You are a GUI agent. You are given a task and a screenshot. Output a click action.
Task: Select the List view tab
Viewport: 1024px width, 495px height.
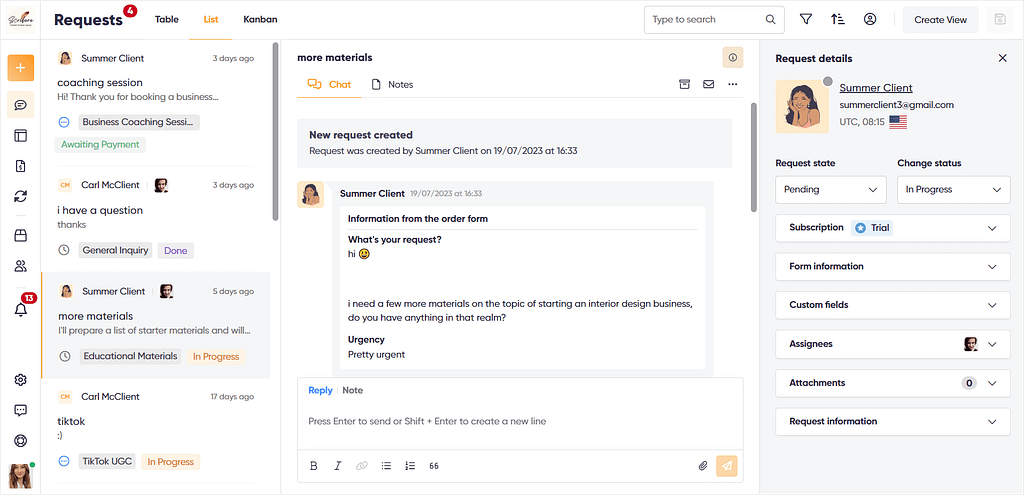[x=210, y=20]
